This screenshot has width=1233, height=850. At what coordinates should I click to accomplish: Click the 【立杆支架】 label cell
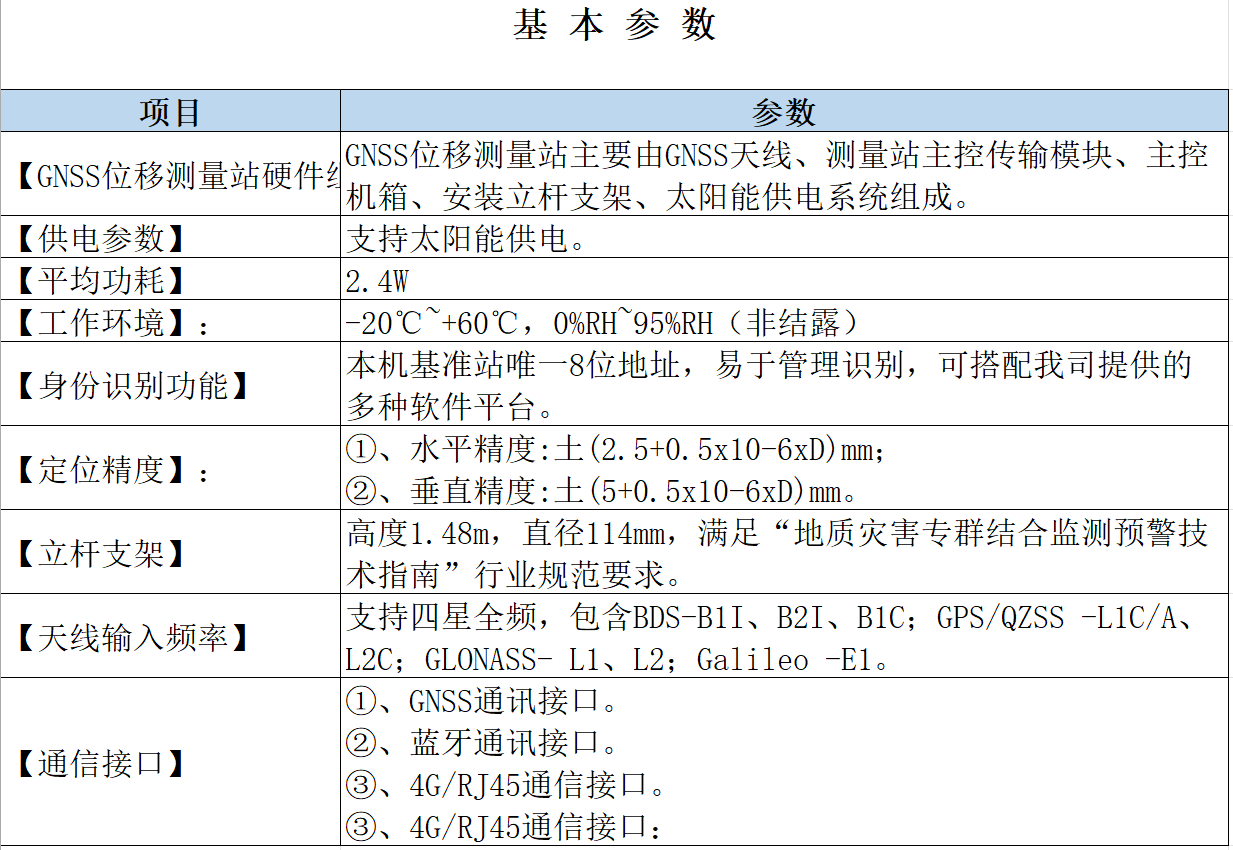pyautogui.click(x=170, y=553)
